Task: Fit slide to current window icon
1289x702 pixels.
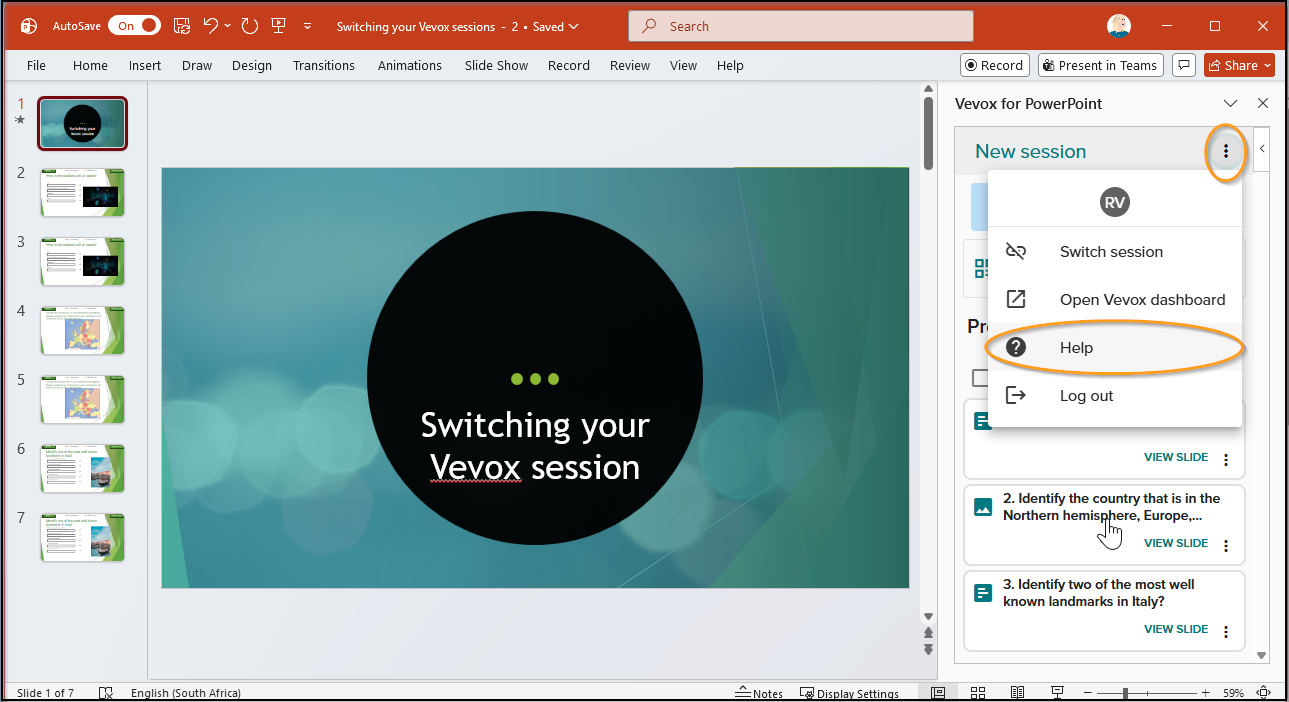Action: click(1263, 693)
